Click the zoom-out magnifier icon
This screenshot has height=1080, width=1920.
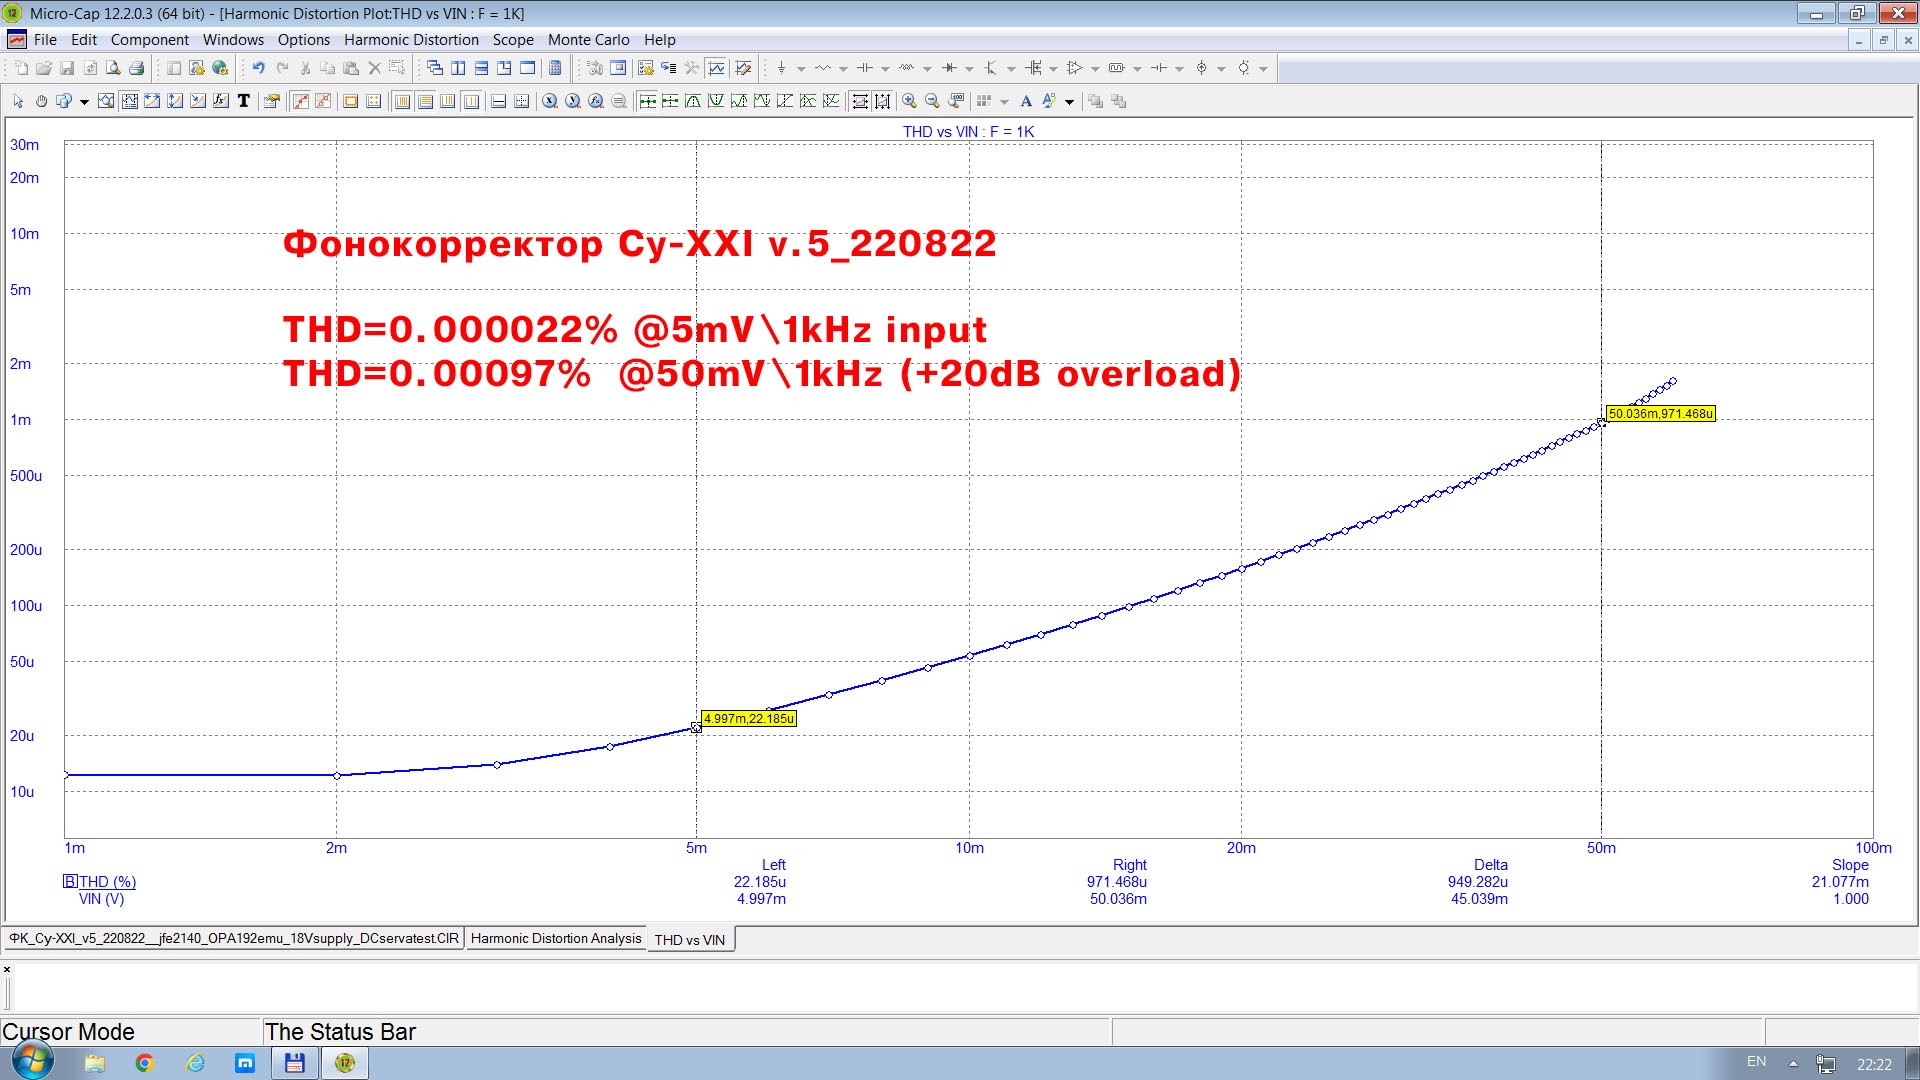[932, 101]
